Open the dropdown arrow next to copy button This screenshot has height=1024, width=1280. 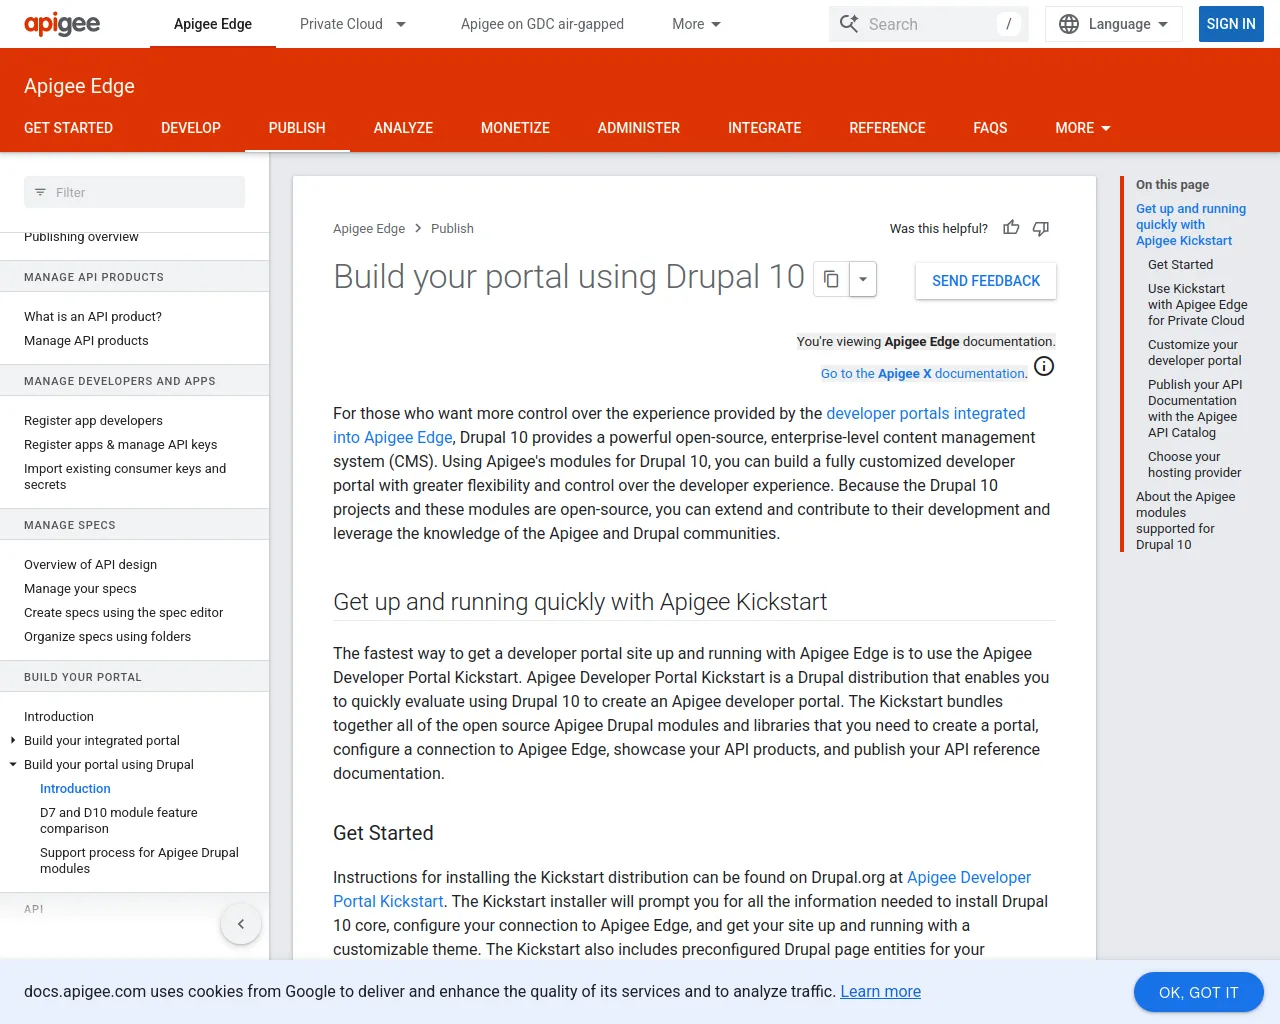pos(863,280)
